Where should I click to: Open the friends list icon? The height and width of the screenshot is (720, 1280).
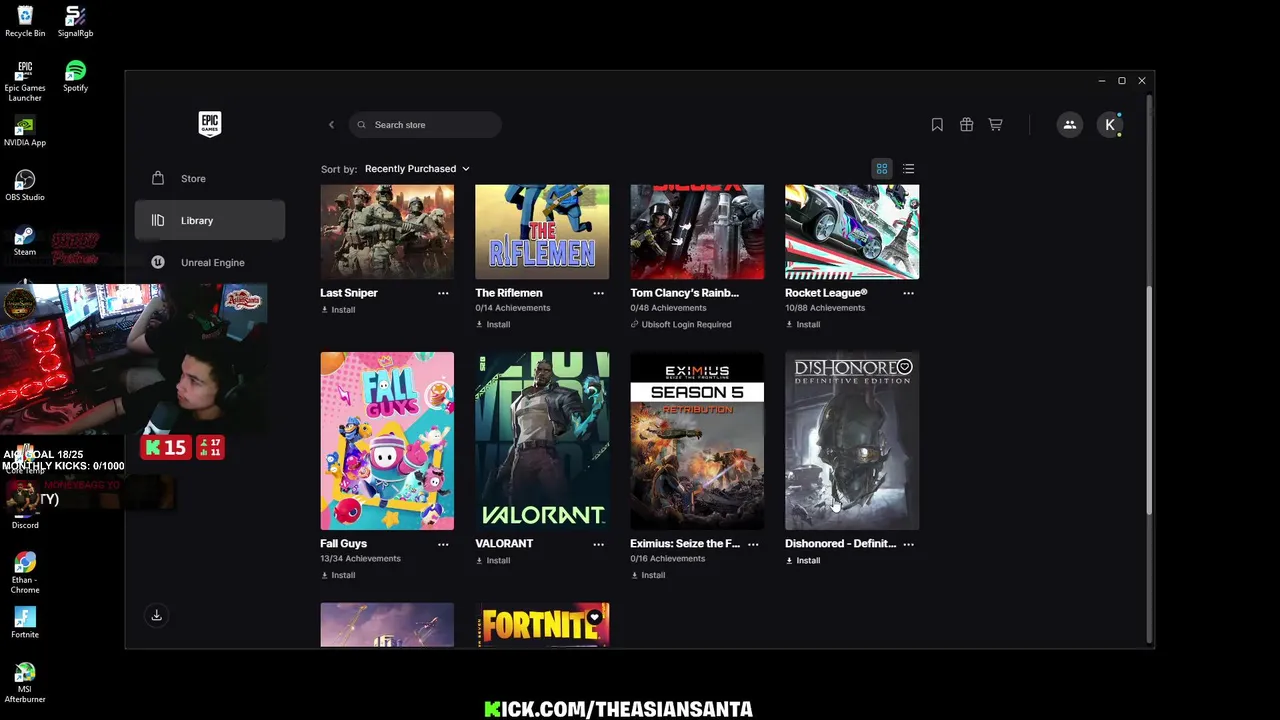pos(1069,125)
